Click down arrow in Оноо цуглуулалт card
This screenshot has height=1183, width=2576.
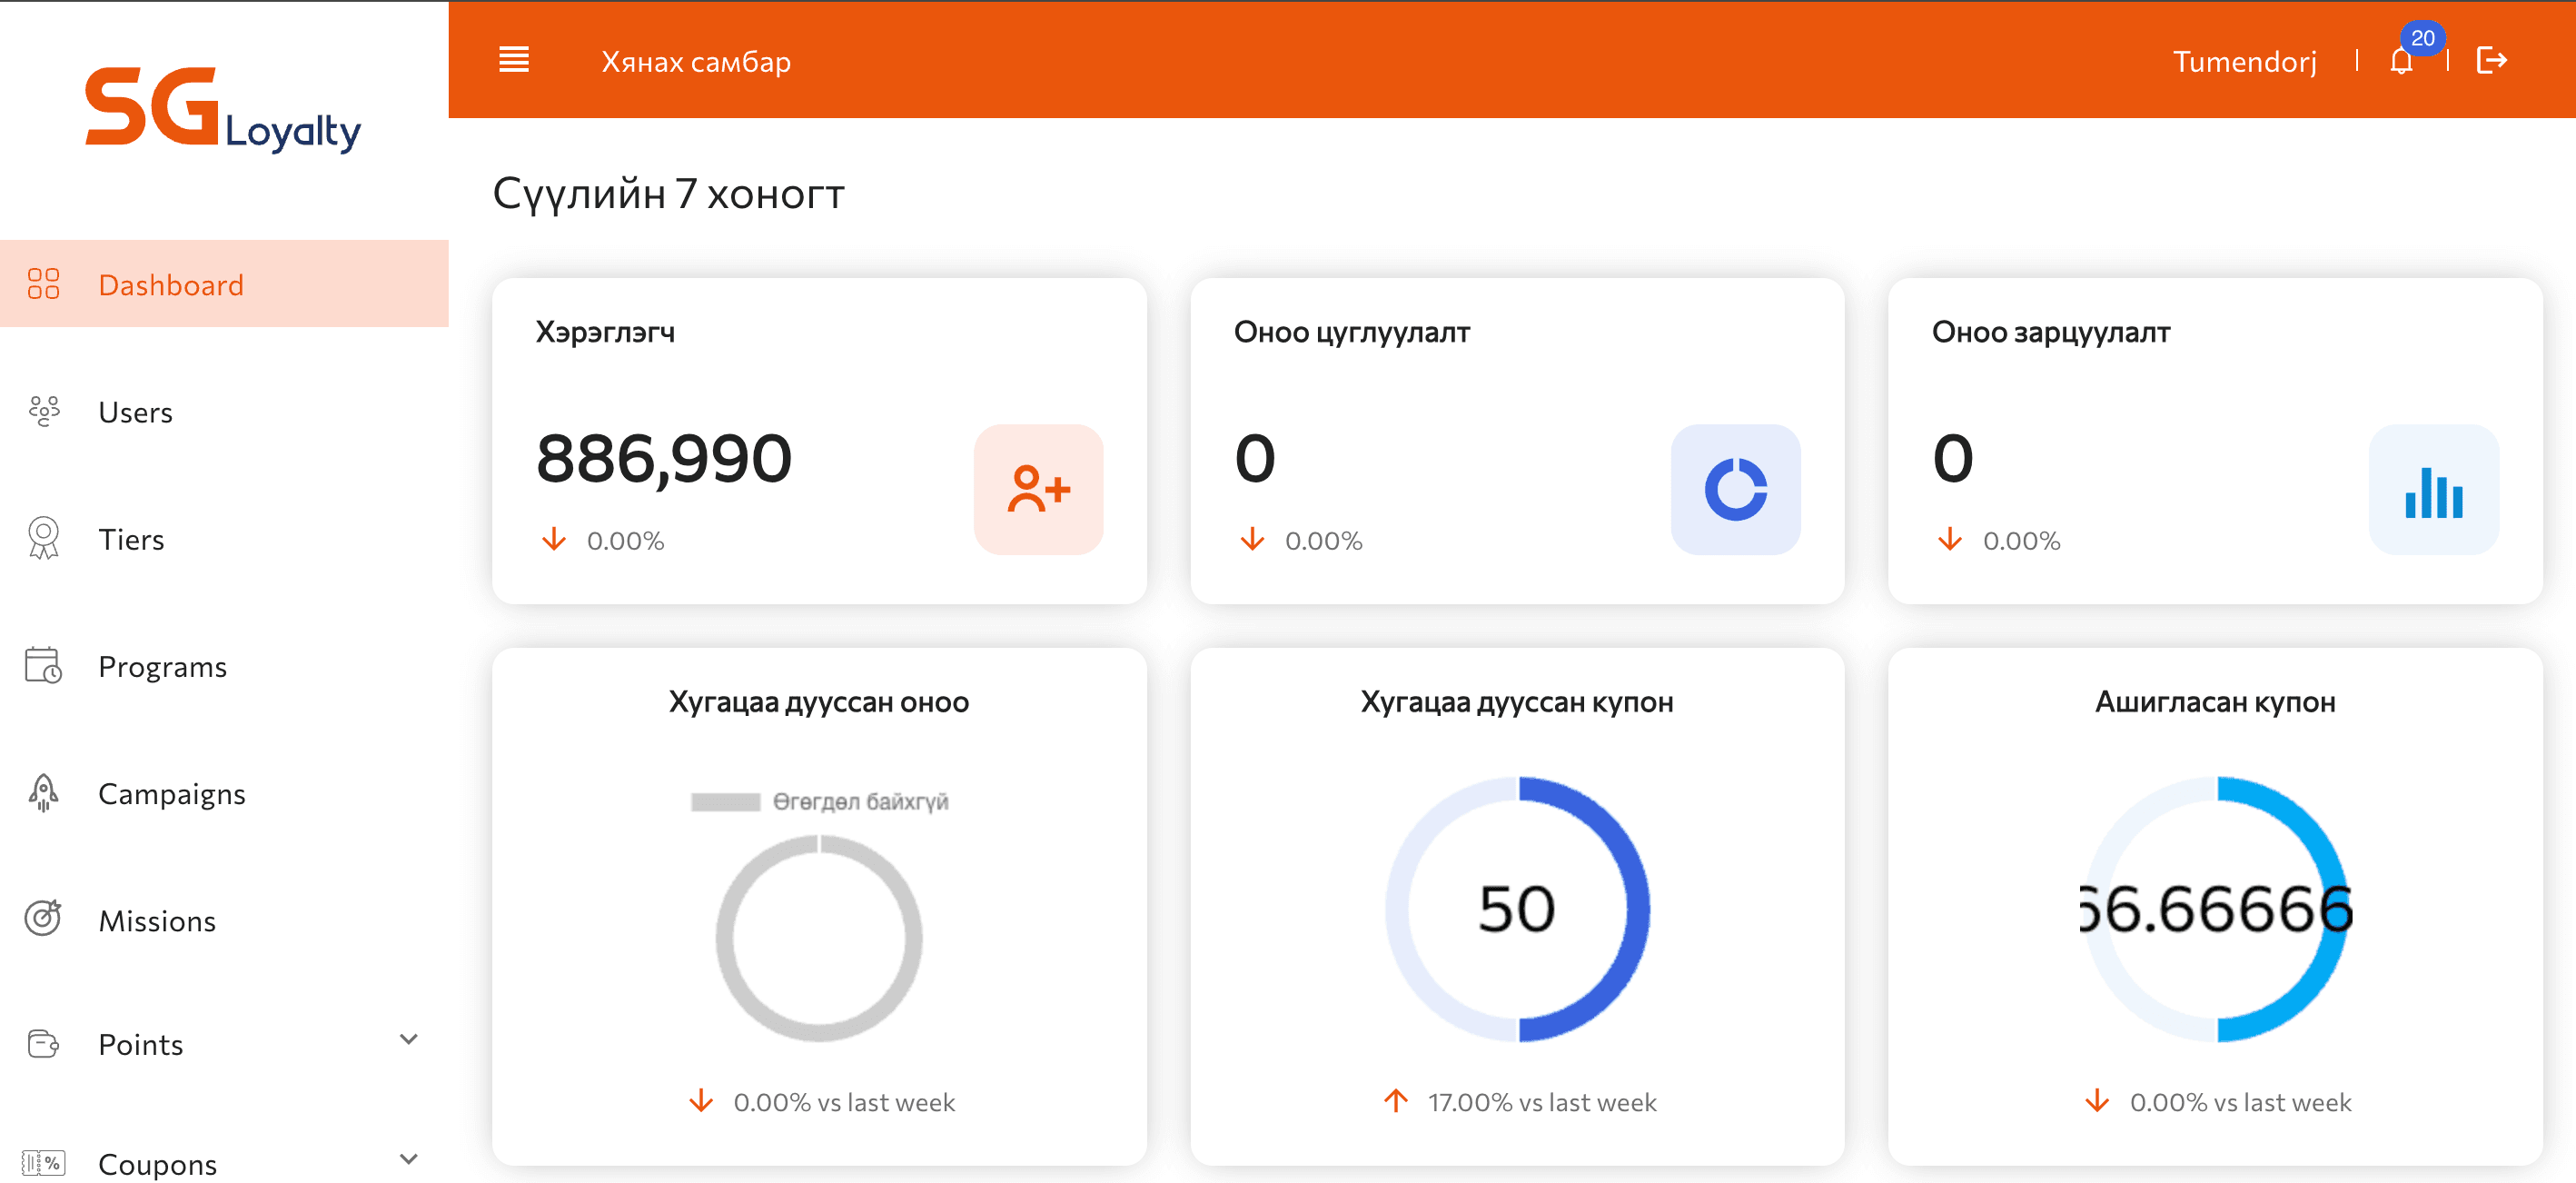pyautogui.click(x=1252, y=540)
